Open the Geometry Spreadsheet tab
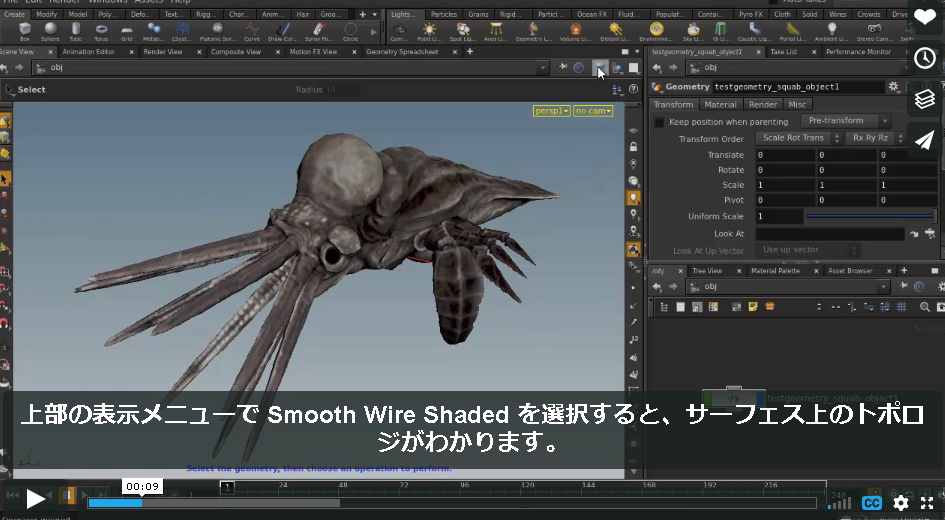 pyautogui.click(x=402, y=52)
